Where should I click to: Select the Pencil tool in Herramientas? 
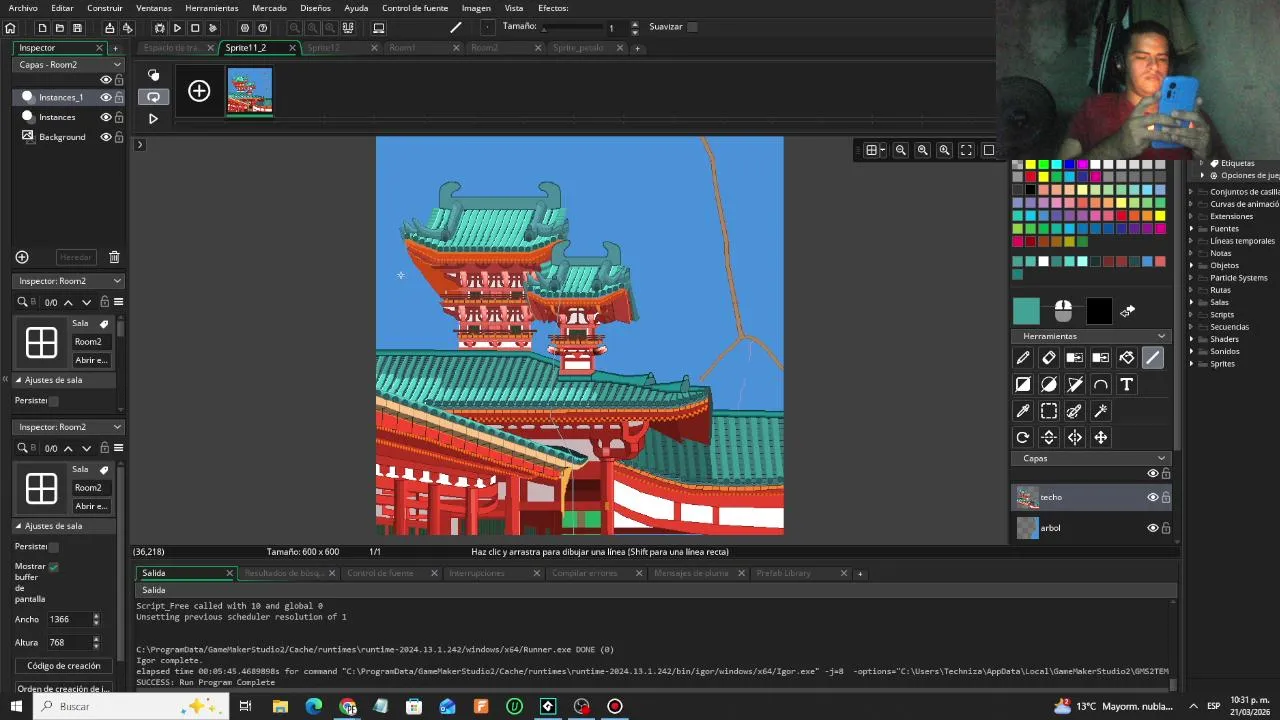tap(1023, 358)
